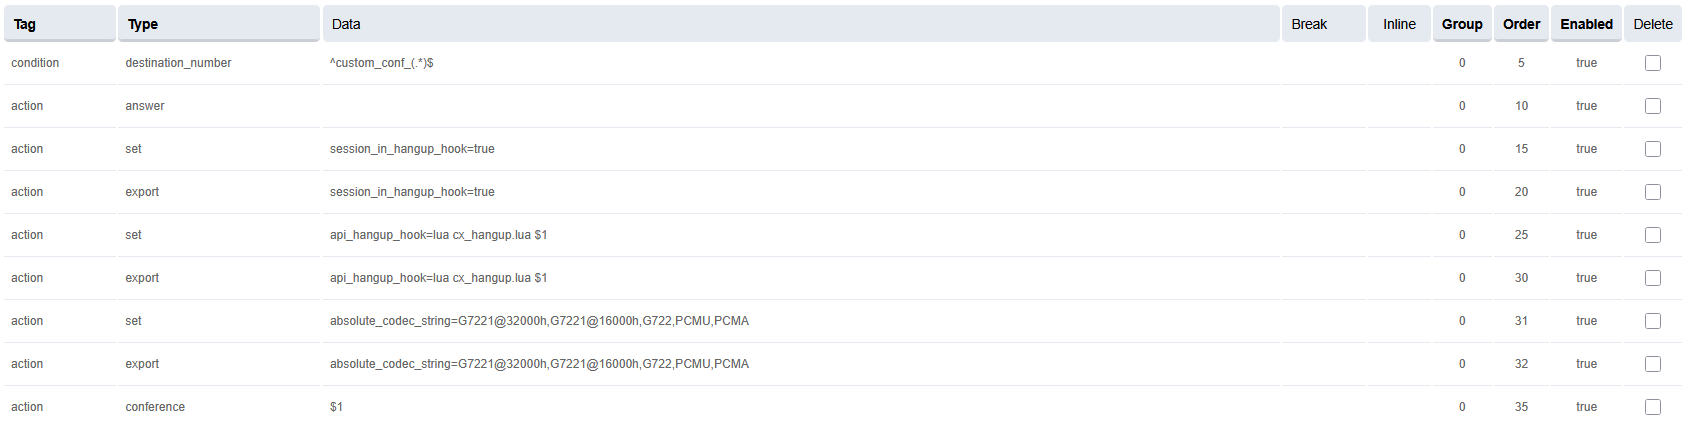
Task: Click the Inline column header
Action: click(x=1399, y=24)
